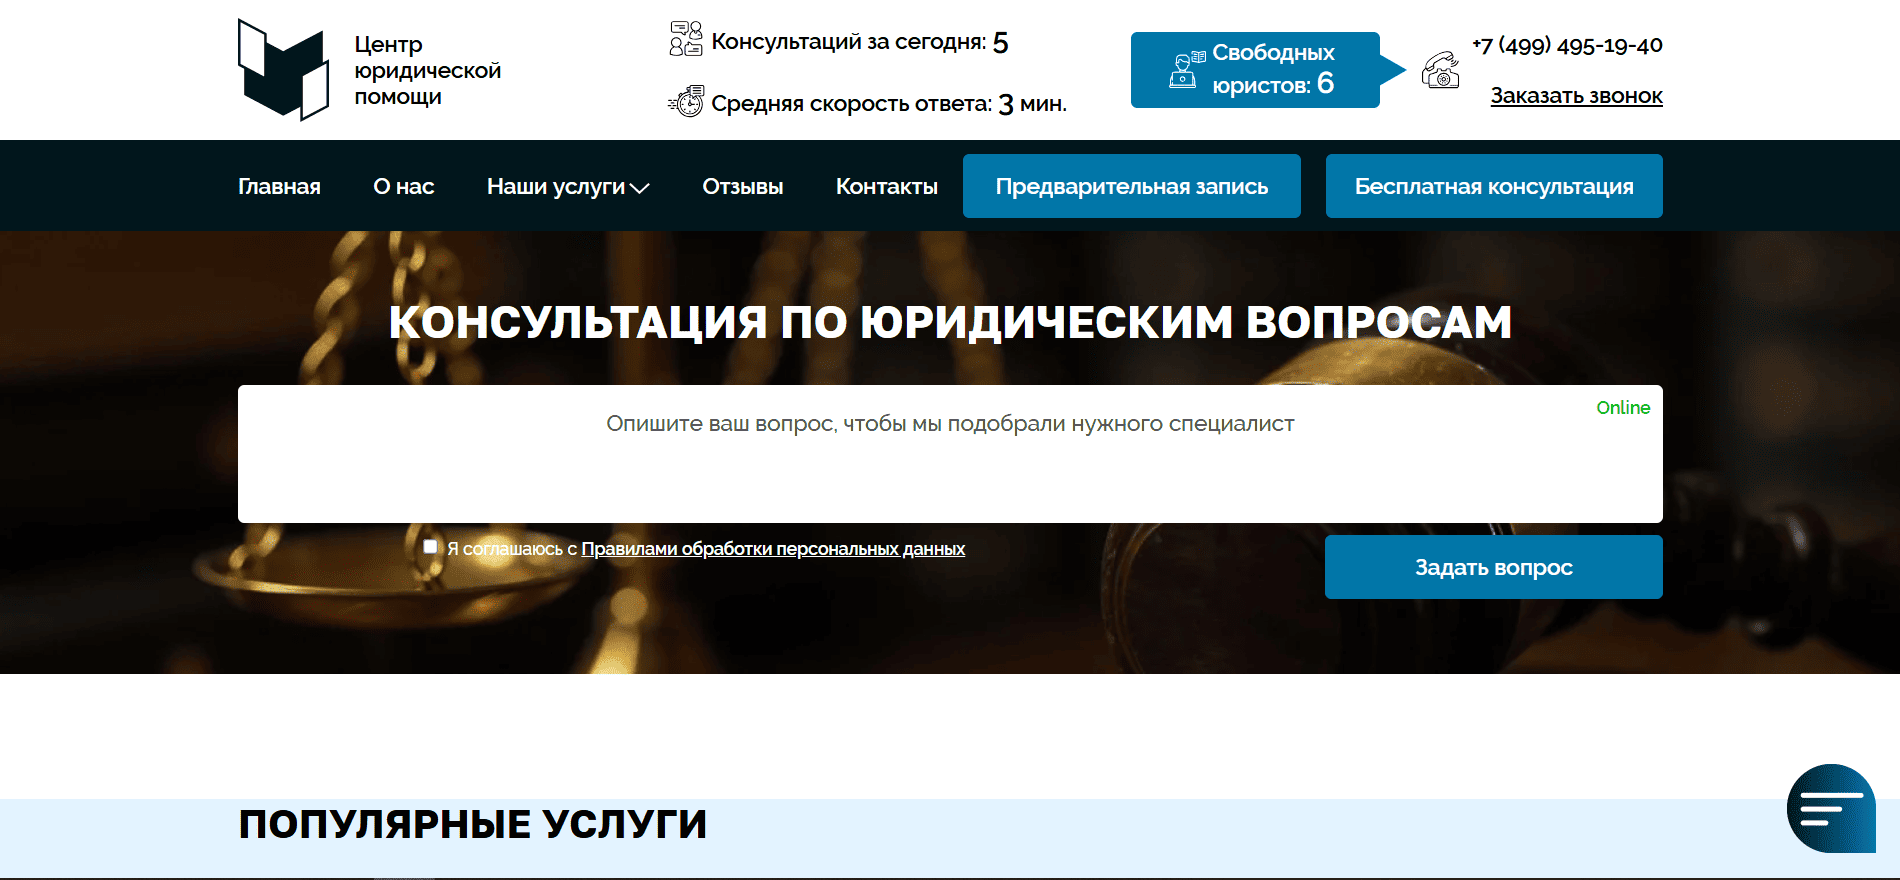Open Правилами обработки персональных данных link
This screenshot has width=1900, height=880.
tap(772, 549)
